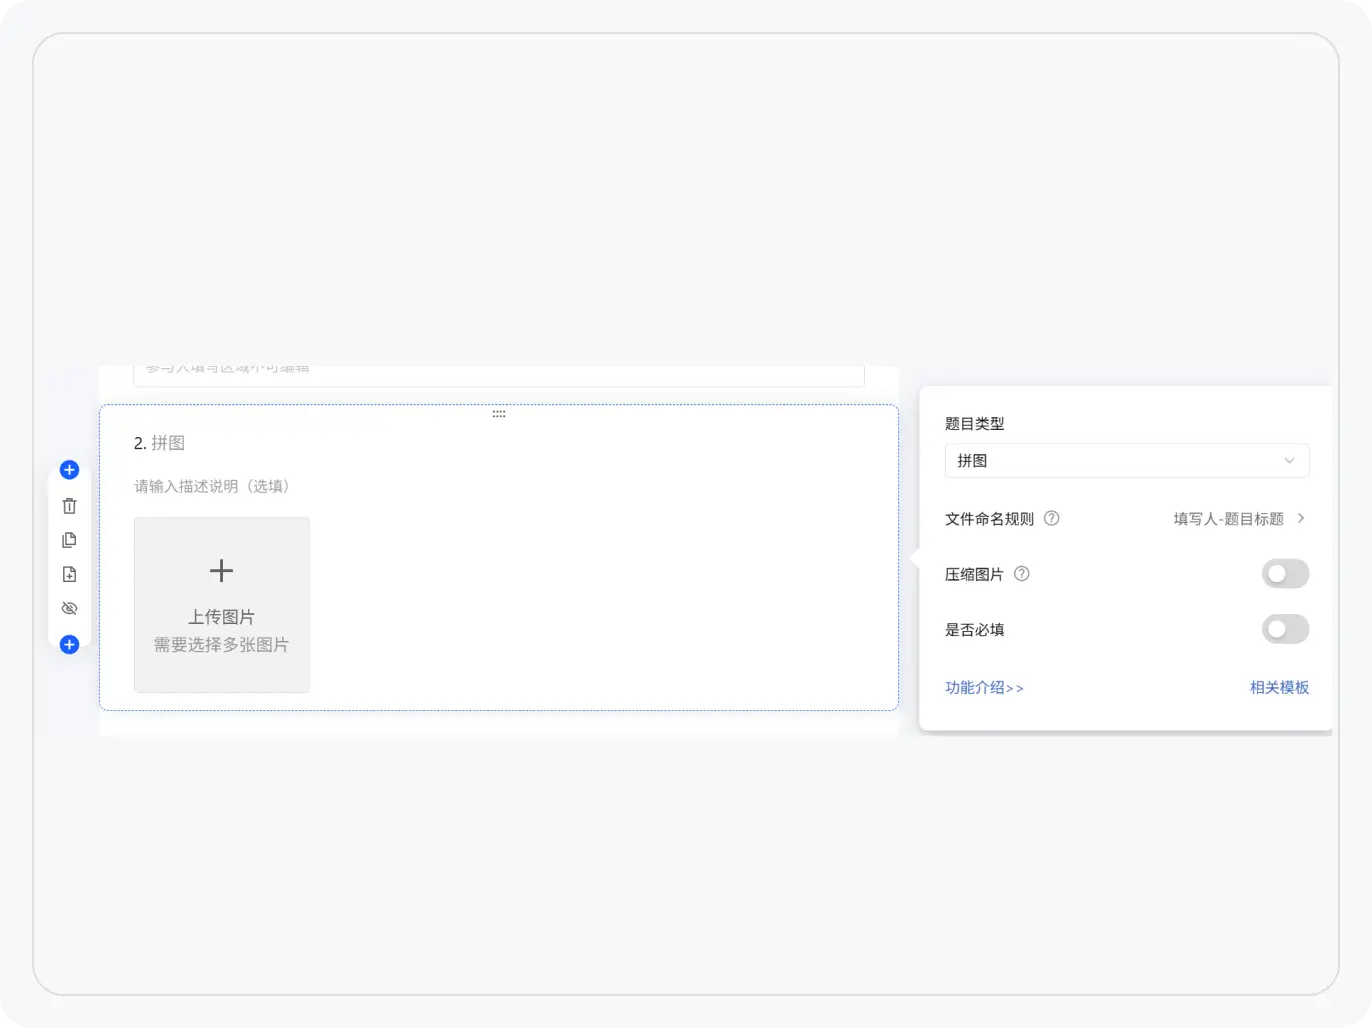Open the 题目类型 dropdown showing 拼图
Viewport: 1372px width, 1028px height.
click(1127, 461)
